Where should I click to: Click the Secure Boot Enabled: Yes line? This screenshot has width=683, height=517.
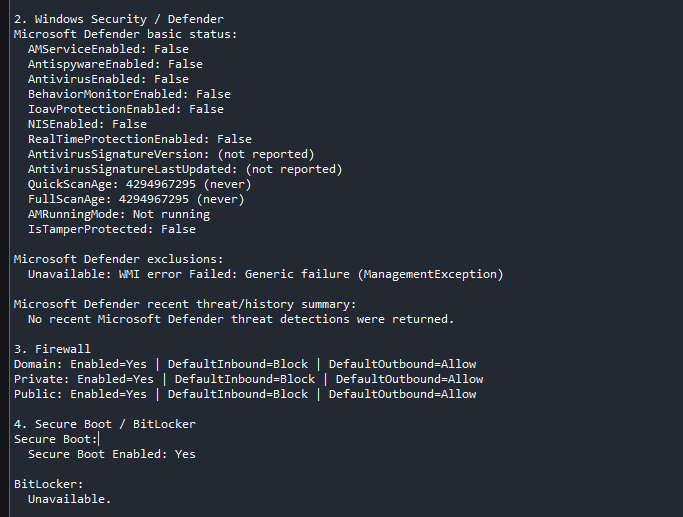click(112, 454)
